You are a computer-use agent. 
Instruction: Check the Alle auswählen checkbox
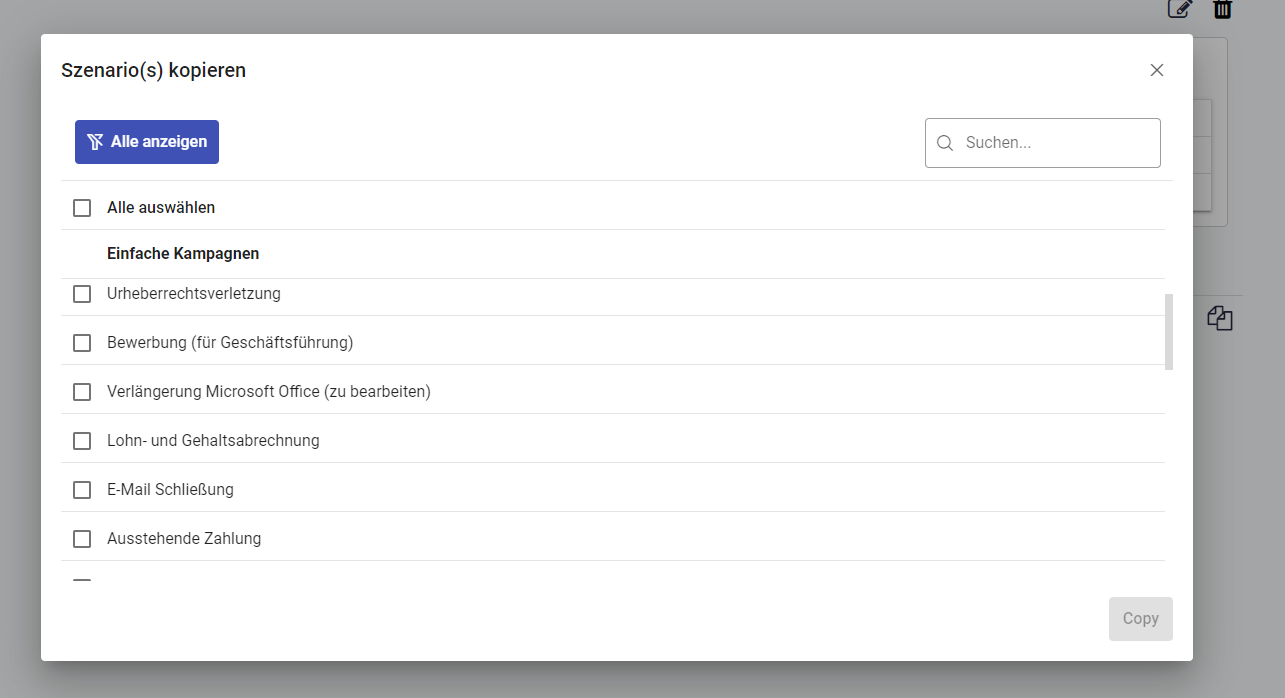click(82, 208)
